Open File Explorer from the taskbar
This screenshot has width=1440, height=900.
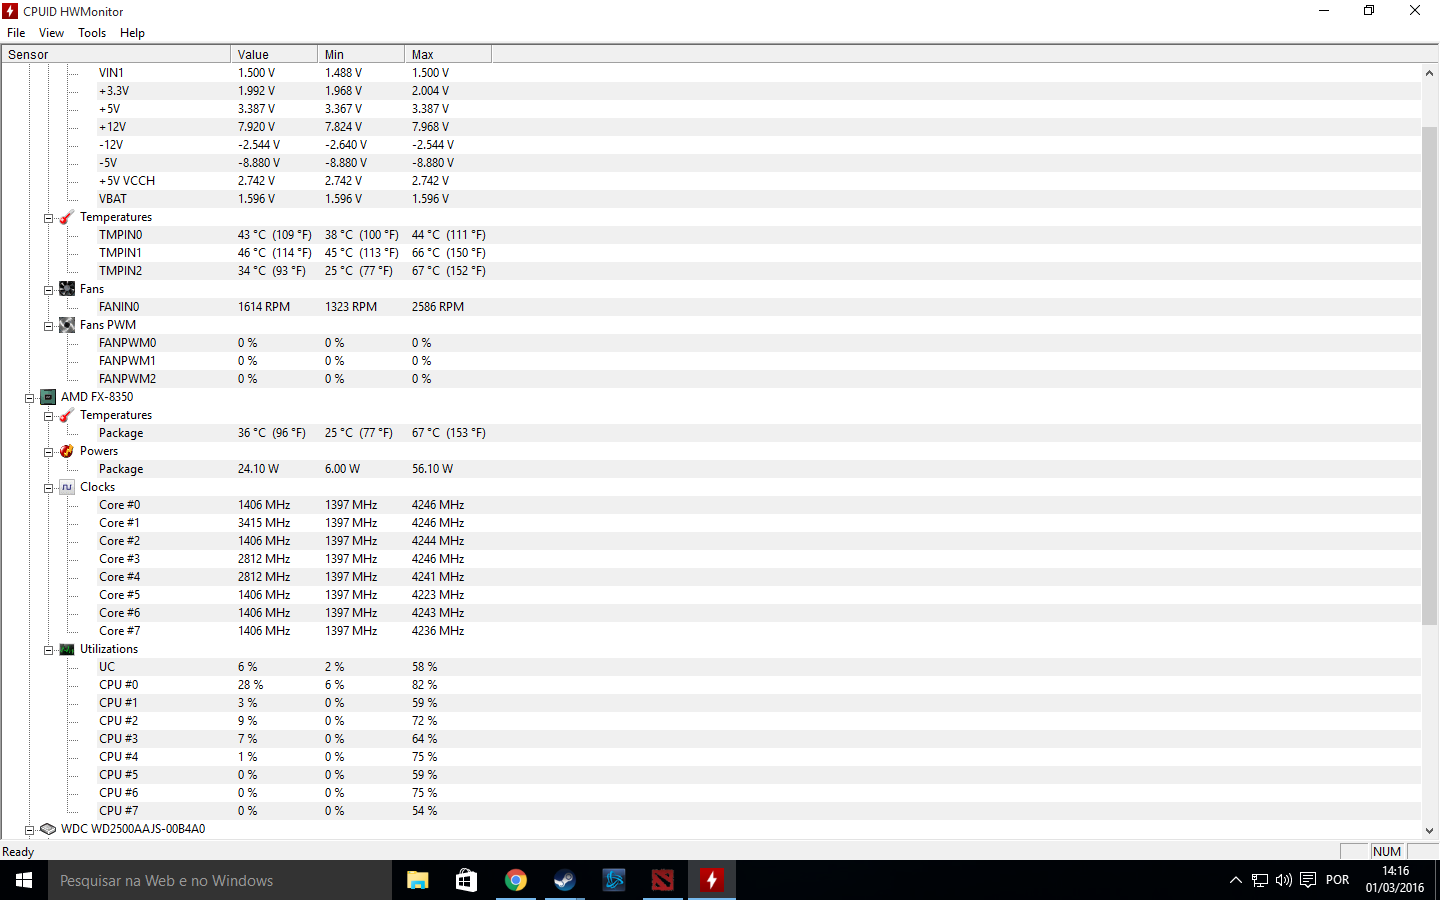(x=418, y=880)
